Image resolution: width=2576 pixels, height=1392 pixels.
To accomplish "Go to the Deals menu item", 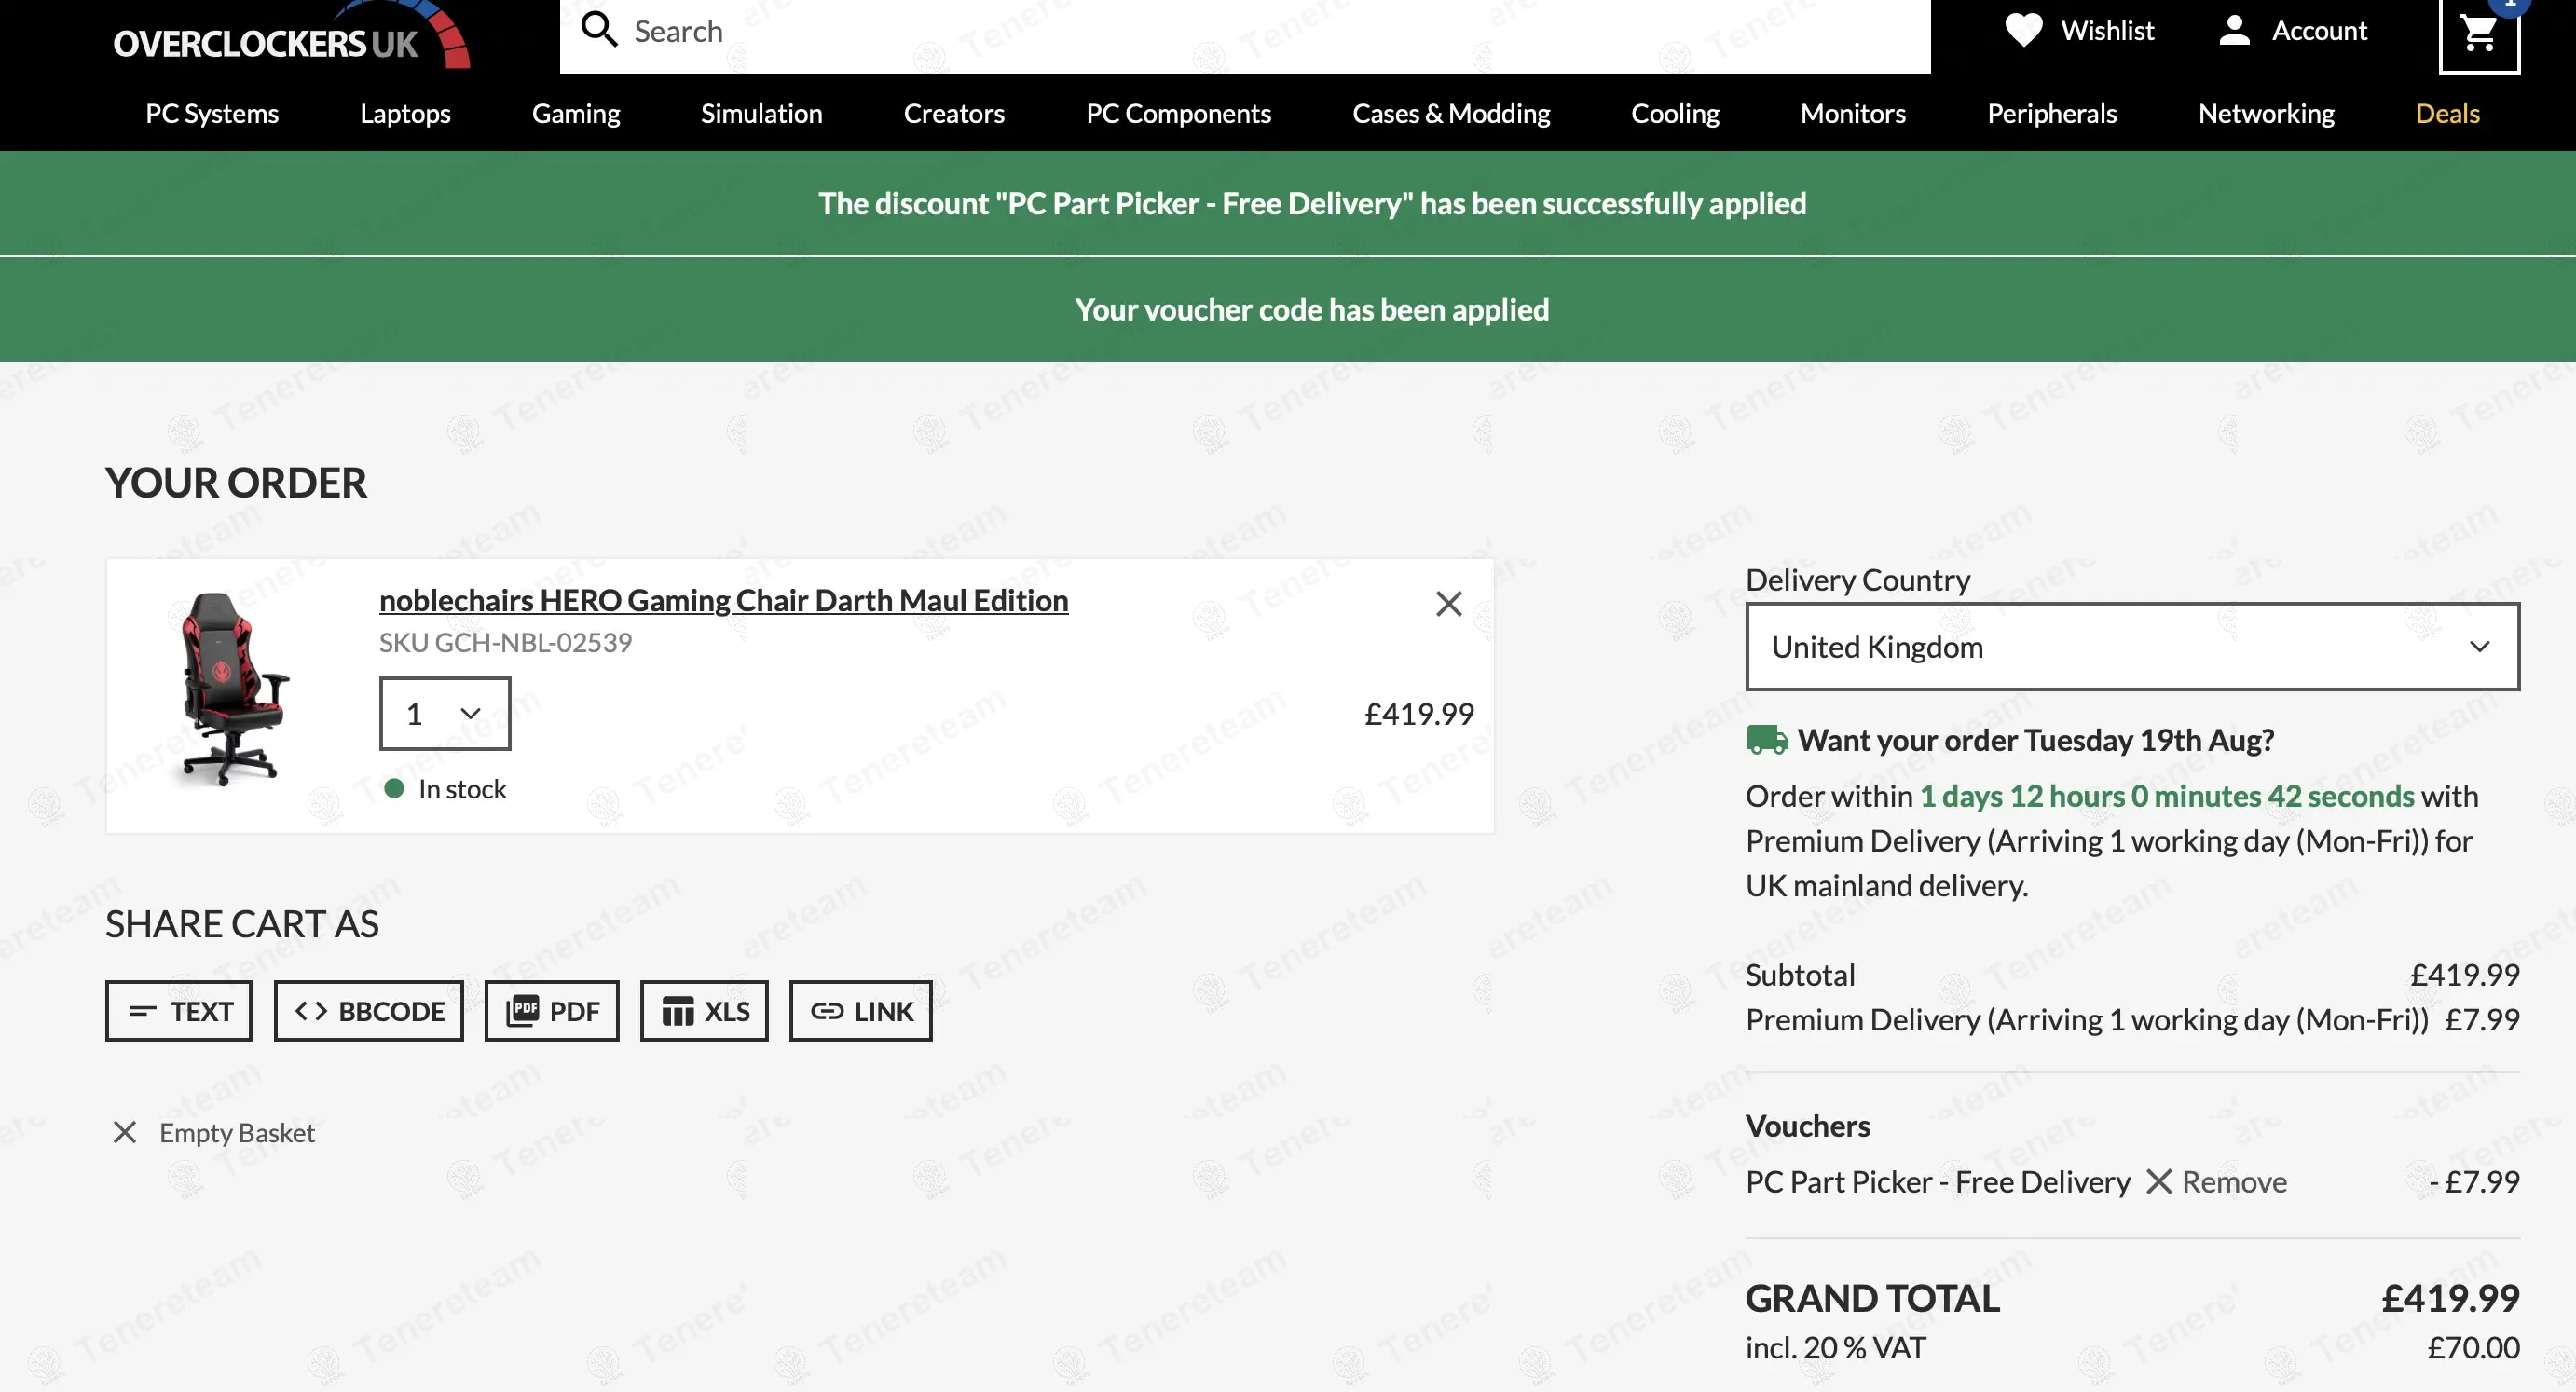I will (2446, 114).
